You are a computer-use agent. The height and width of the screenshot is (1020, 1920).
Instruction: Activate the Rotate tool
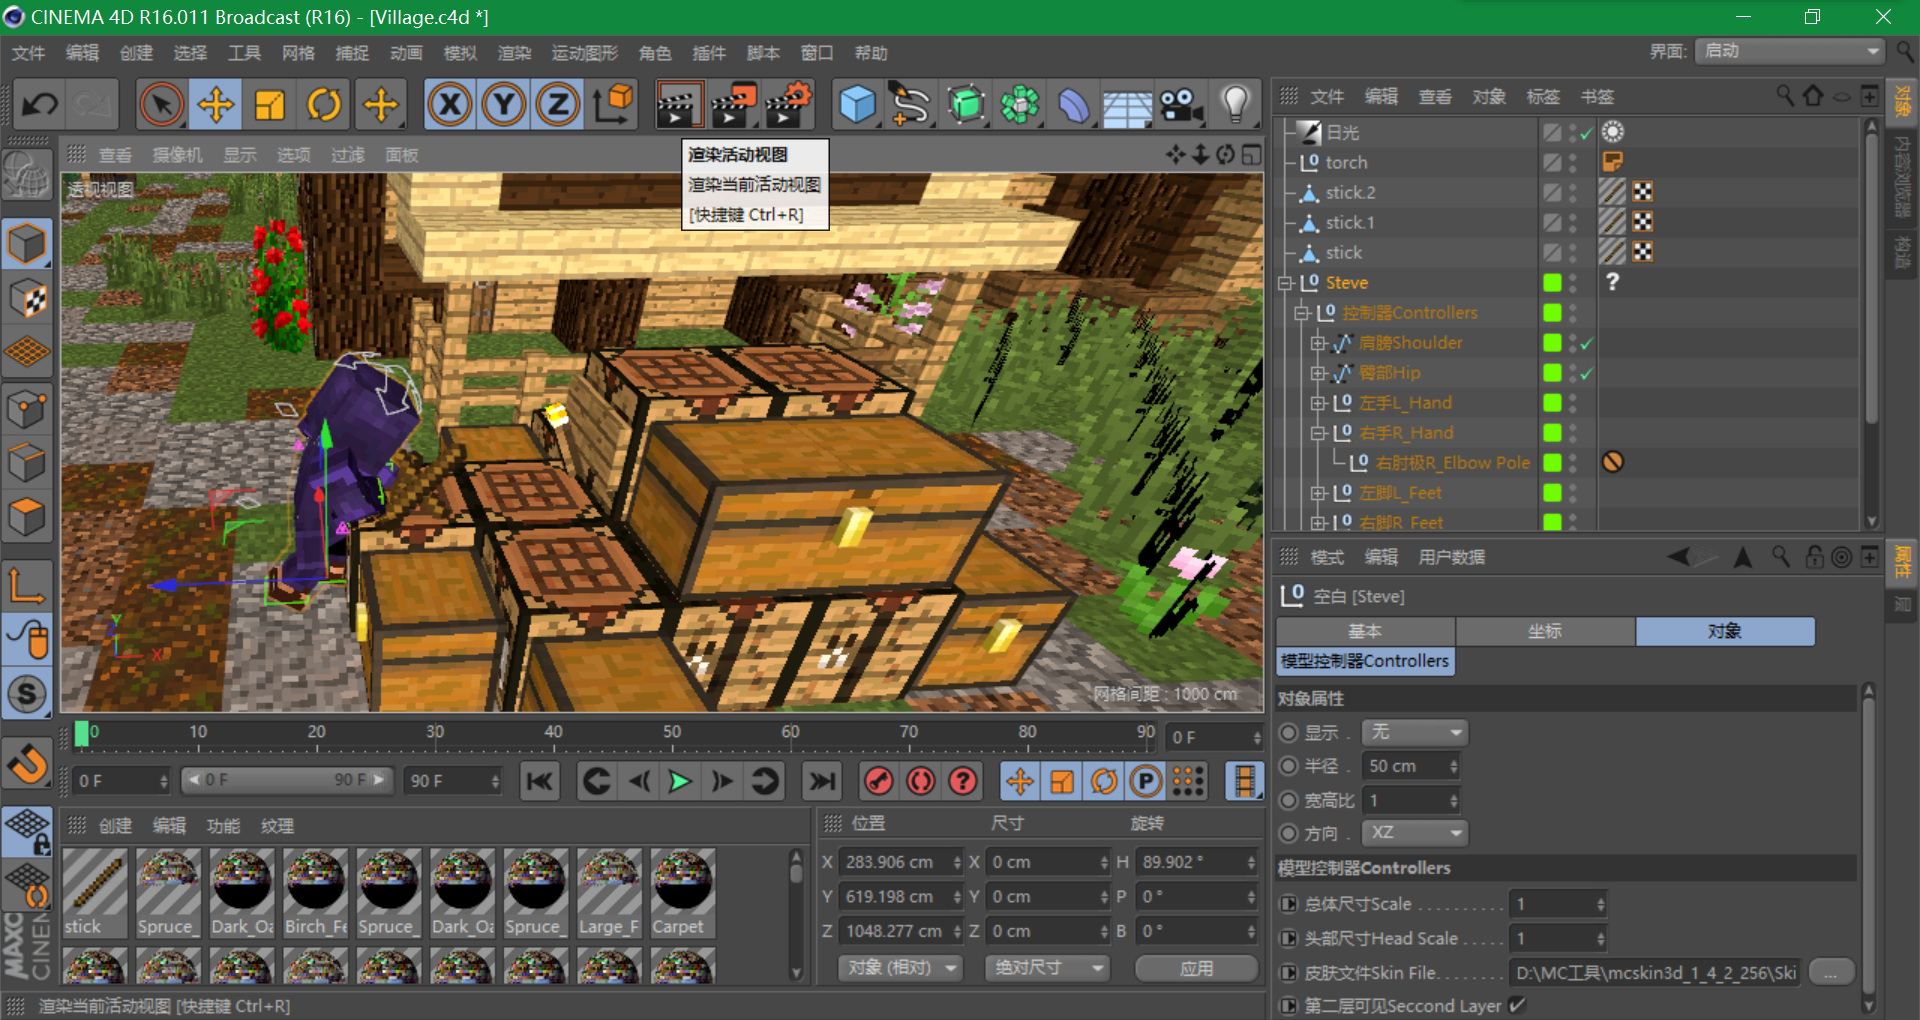click(x=324, y=105)
